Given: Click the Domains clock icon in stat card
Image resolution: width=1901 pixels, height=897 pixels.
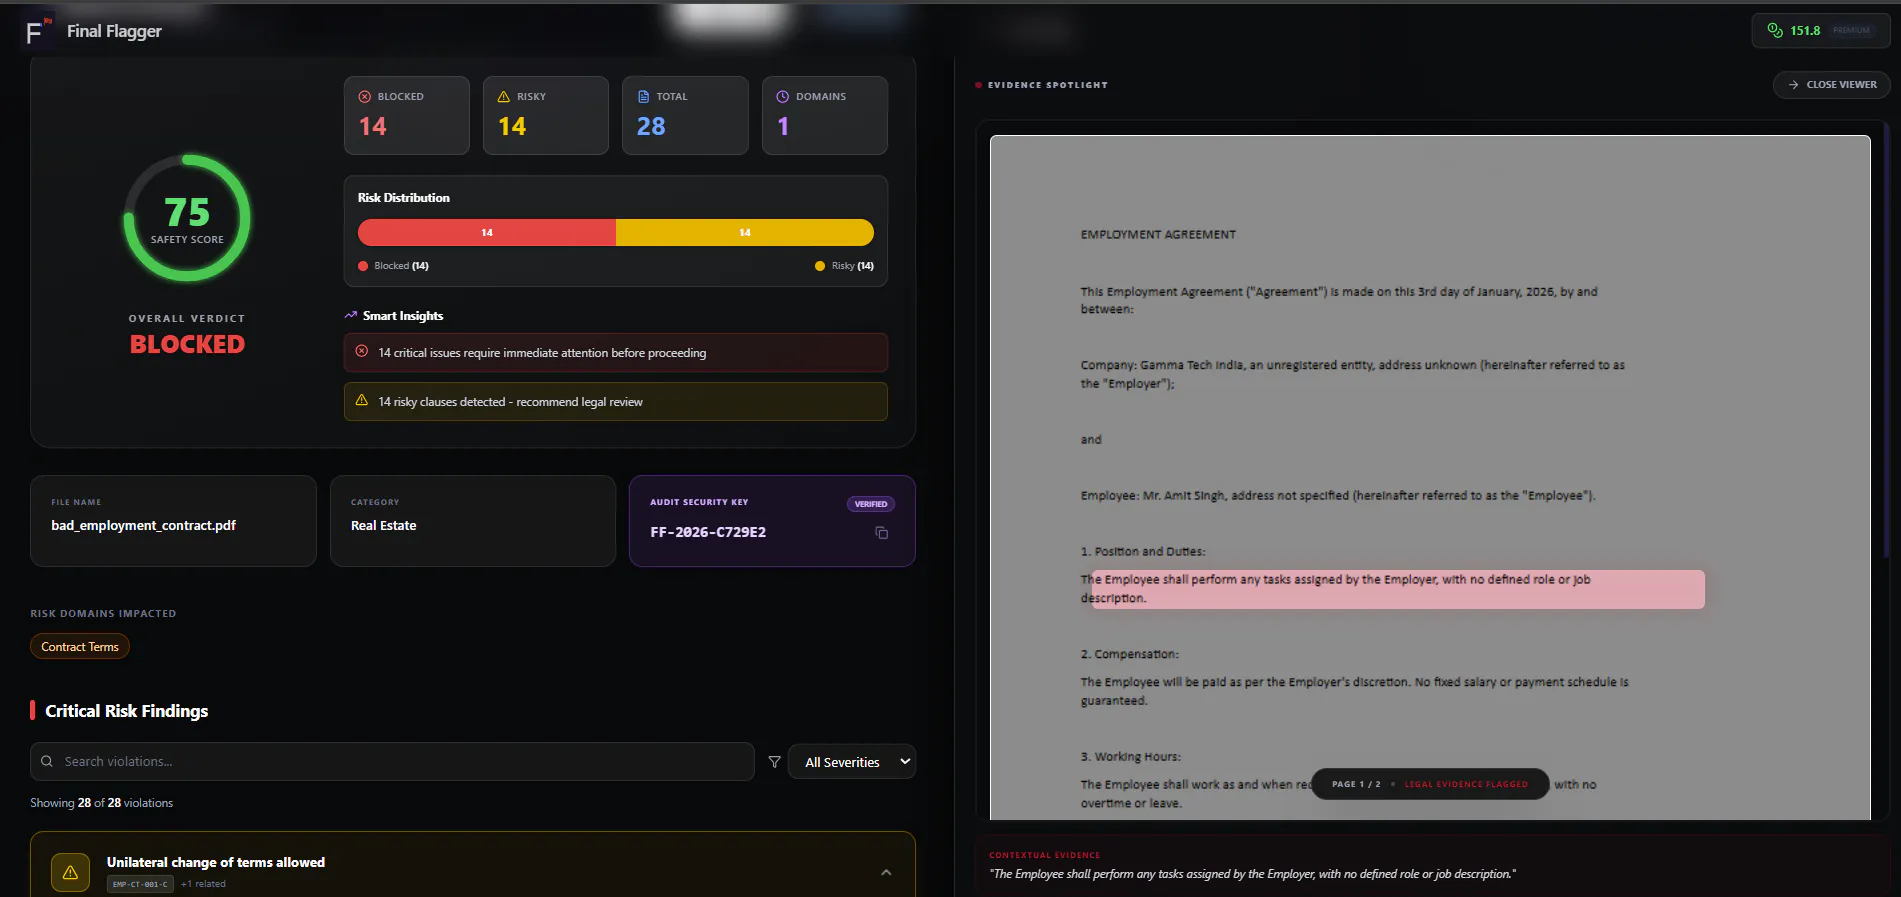Looking at the screenshot, I should (783, 97).
